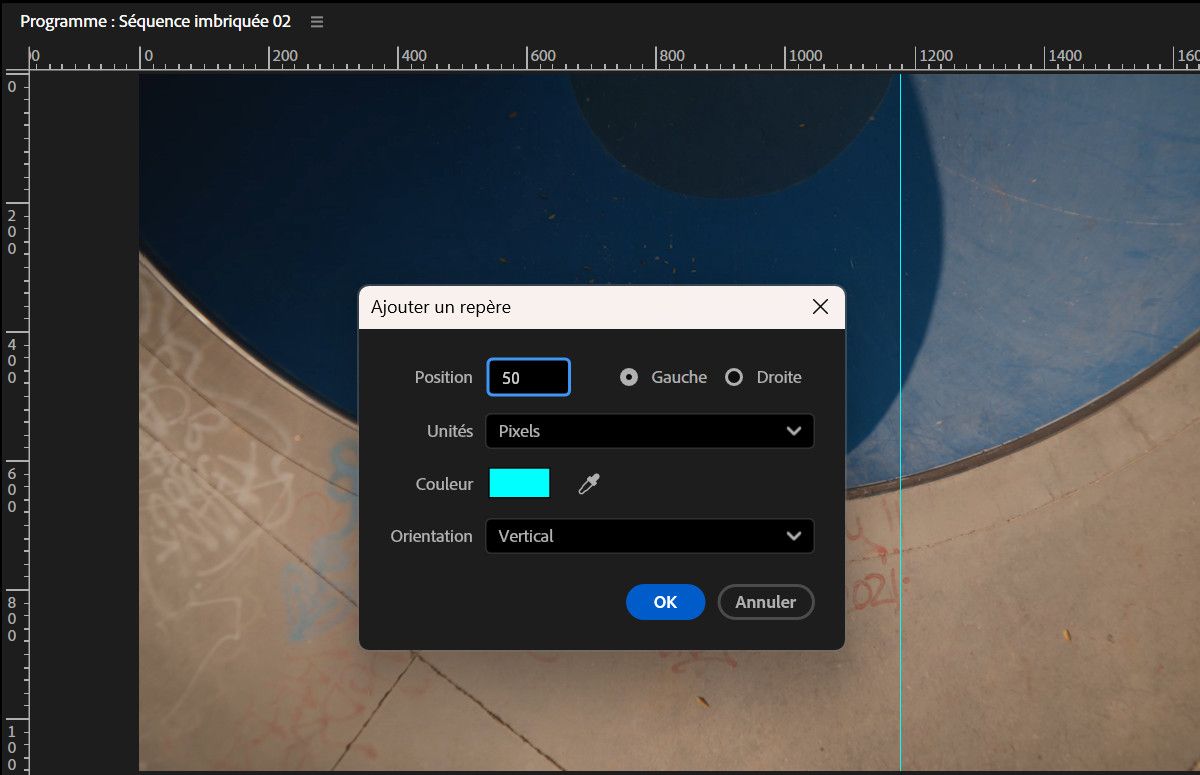Pick guide color with the eyedropper
Image resolution: width=1200 pixels, height=775 pixels.
tap(590, 484)
